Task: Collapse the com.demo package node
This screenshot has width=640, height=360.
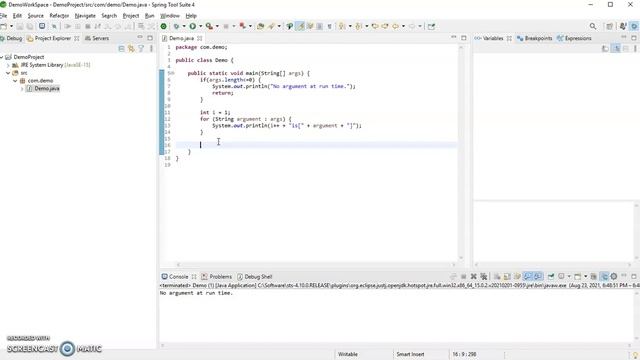Action: (15, 81)
